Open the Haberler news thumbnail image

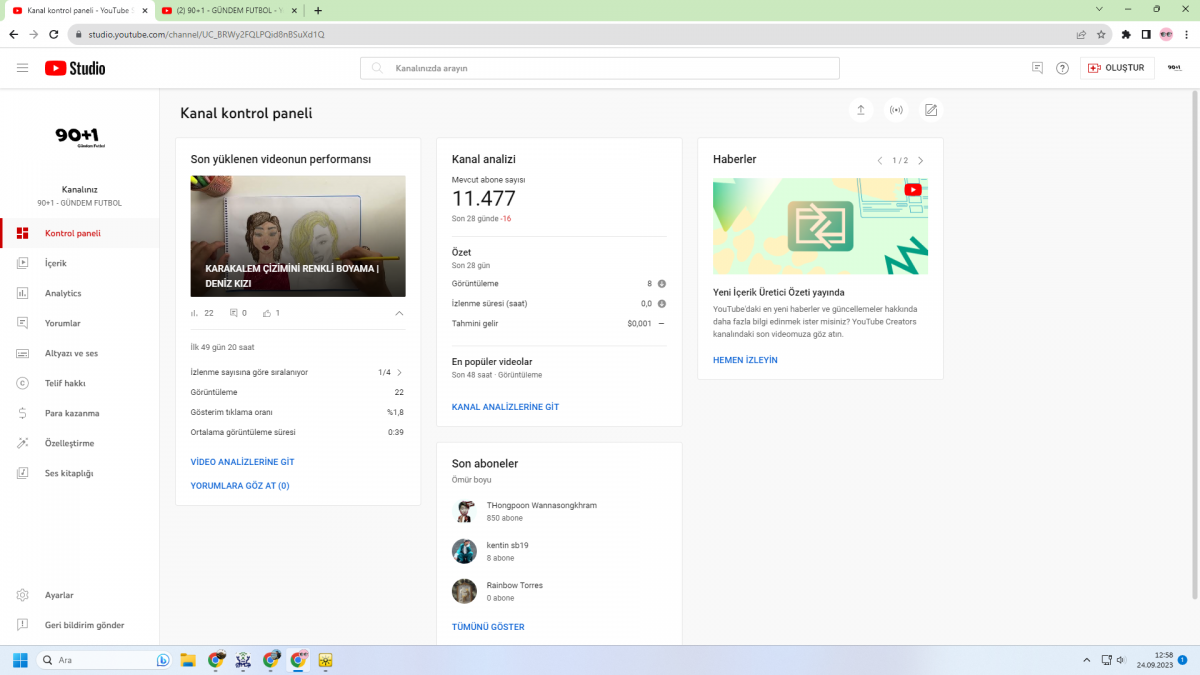[820, 226]
